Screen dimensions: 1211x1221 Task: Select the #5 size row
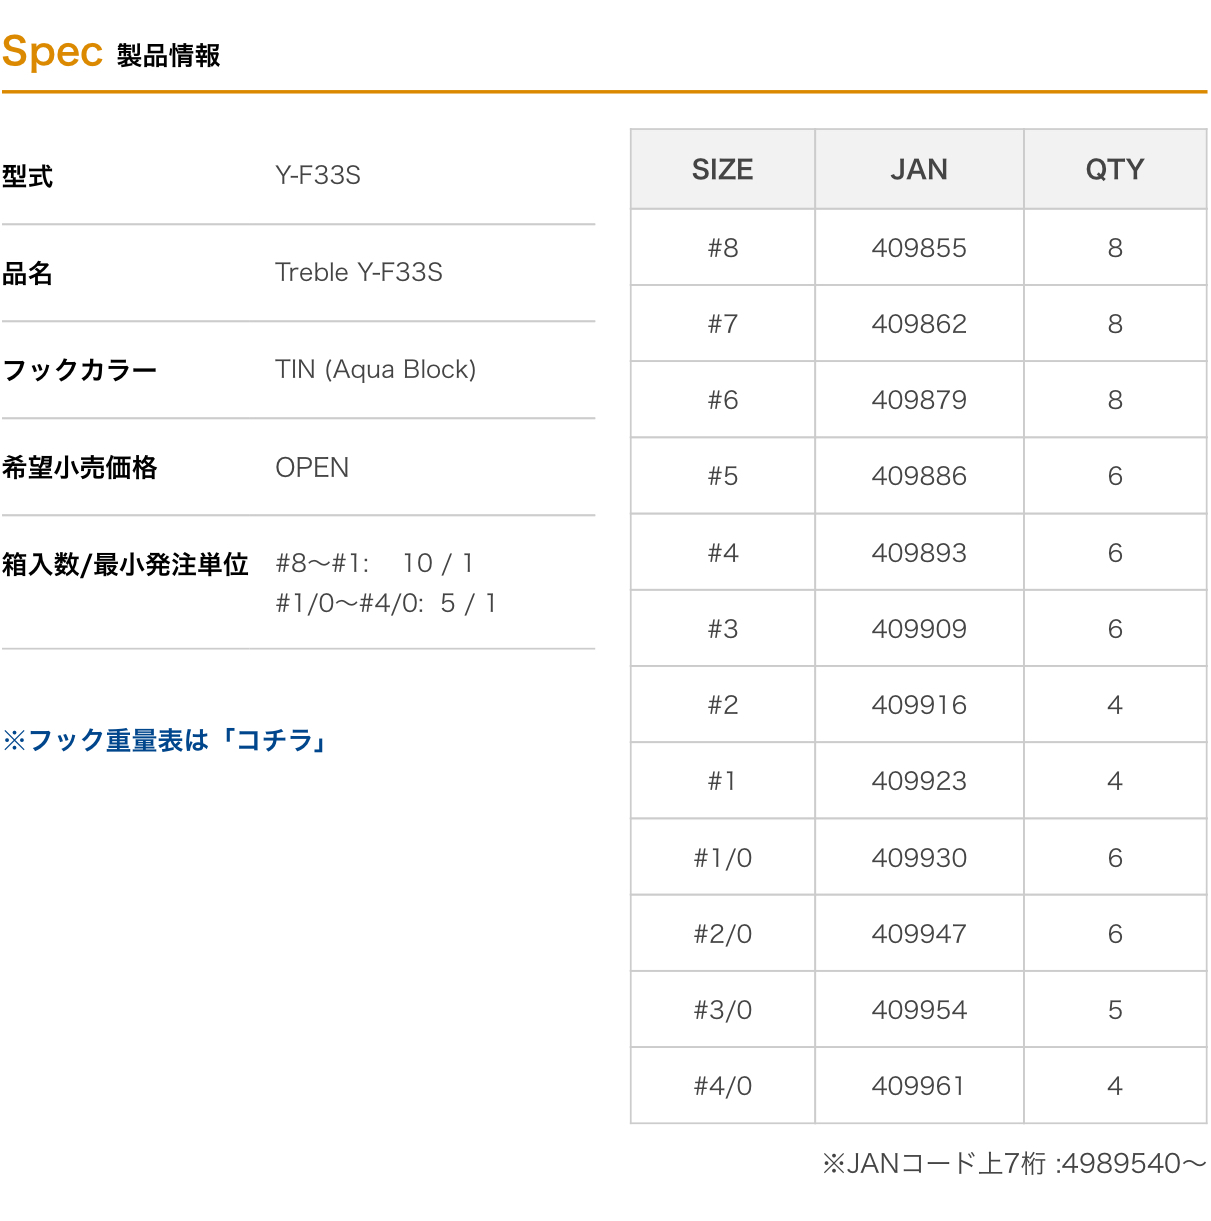click(x=722, y=476)
